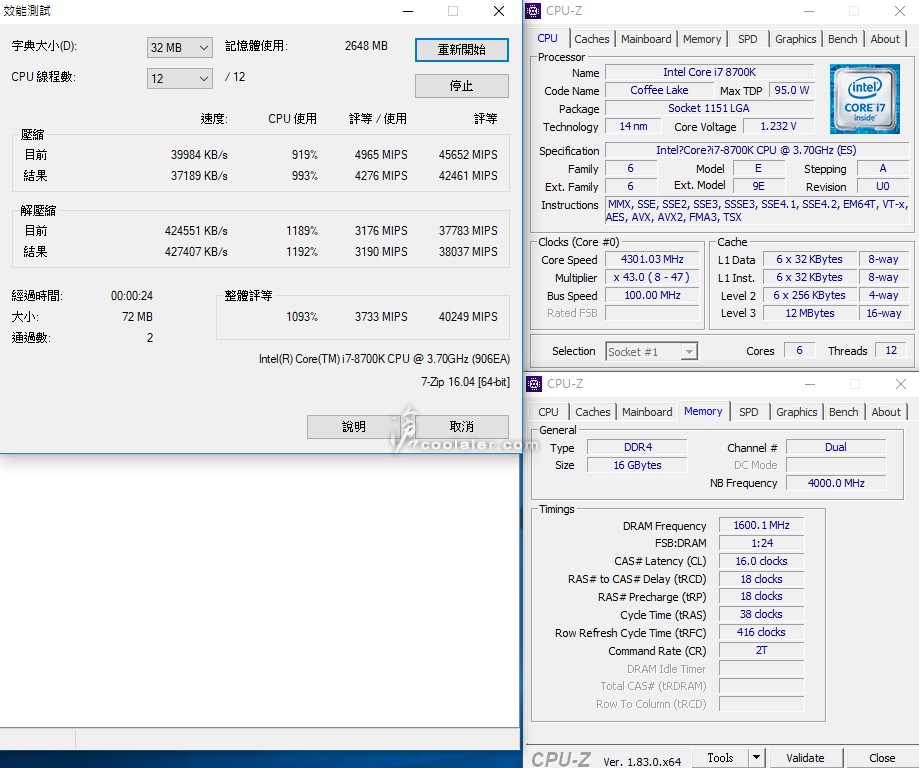Switch to Bench tab in top CPU-Z window
The height and width of the screenshot is (768, 919).
point(842,39)
